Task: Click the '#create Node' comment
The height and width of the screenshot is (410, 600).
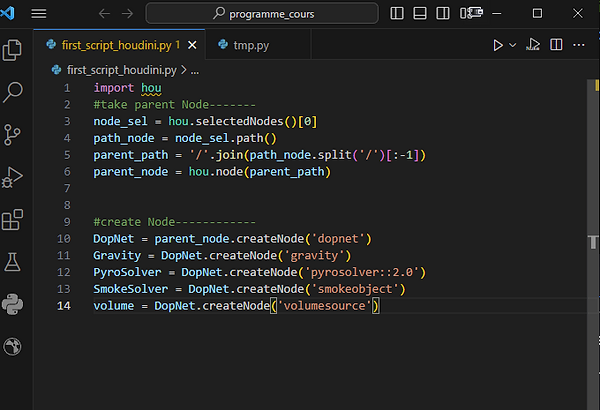Action: [x=174, y=222]
